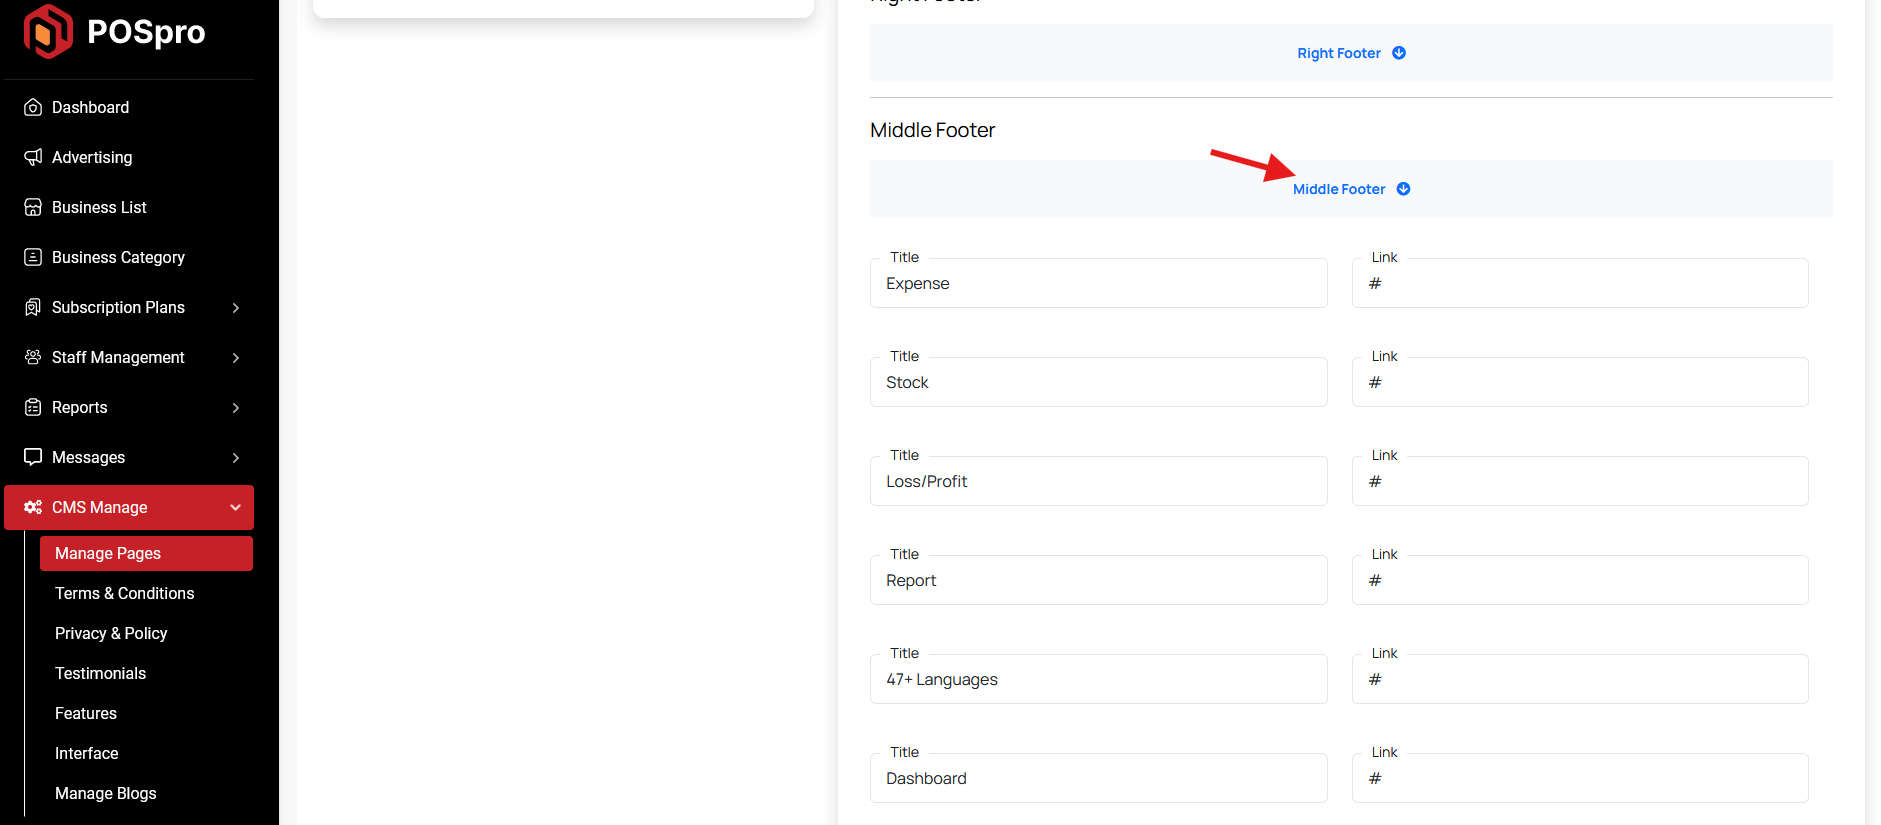The image size is (1881, 825).
Task: Click the Business Category list icon
Action: 33,258
